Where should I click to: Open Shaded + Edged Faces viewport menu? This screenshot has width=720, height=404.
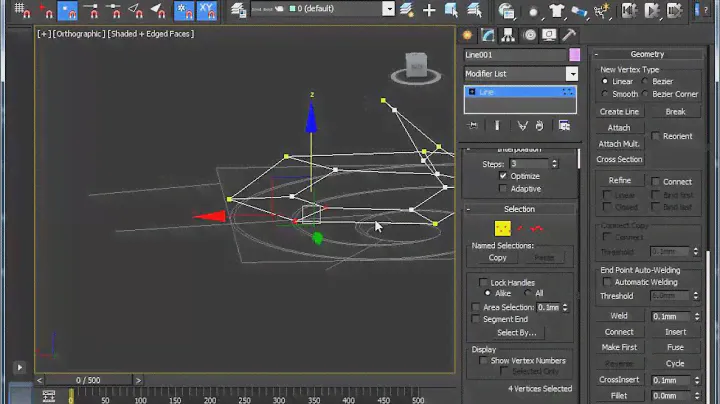152,33
